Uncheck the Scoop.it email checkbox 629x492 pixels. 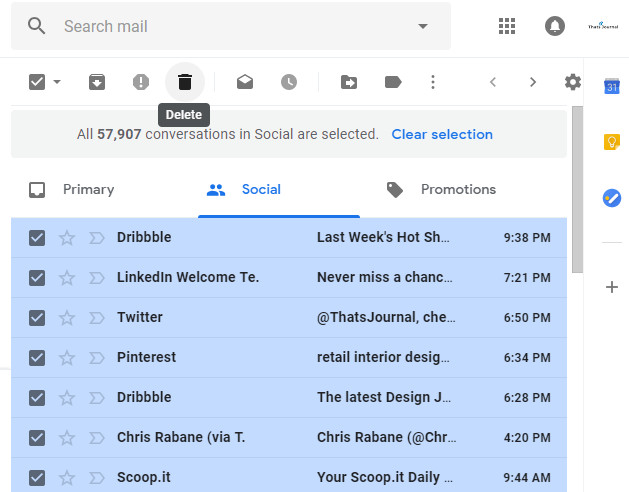37,478
